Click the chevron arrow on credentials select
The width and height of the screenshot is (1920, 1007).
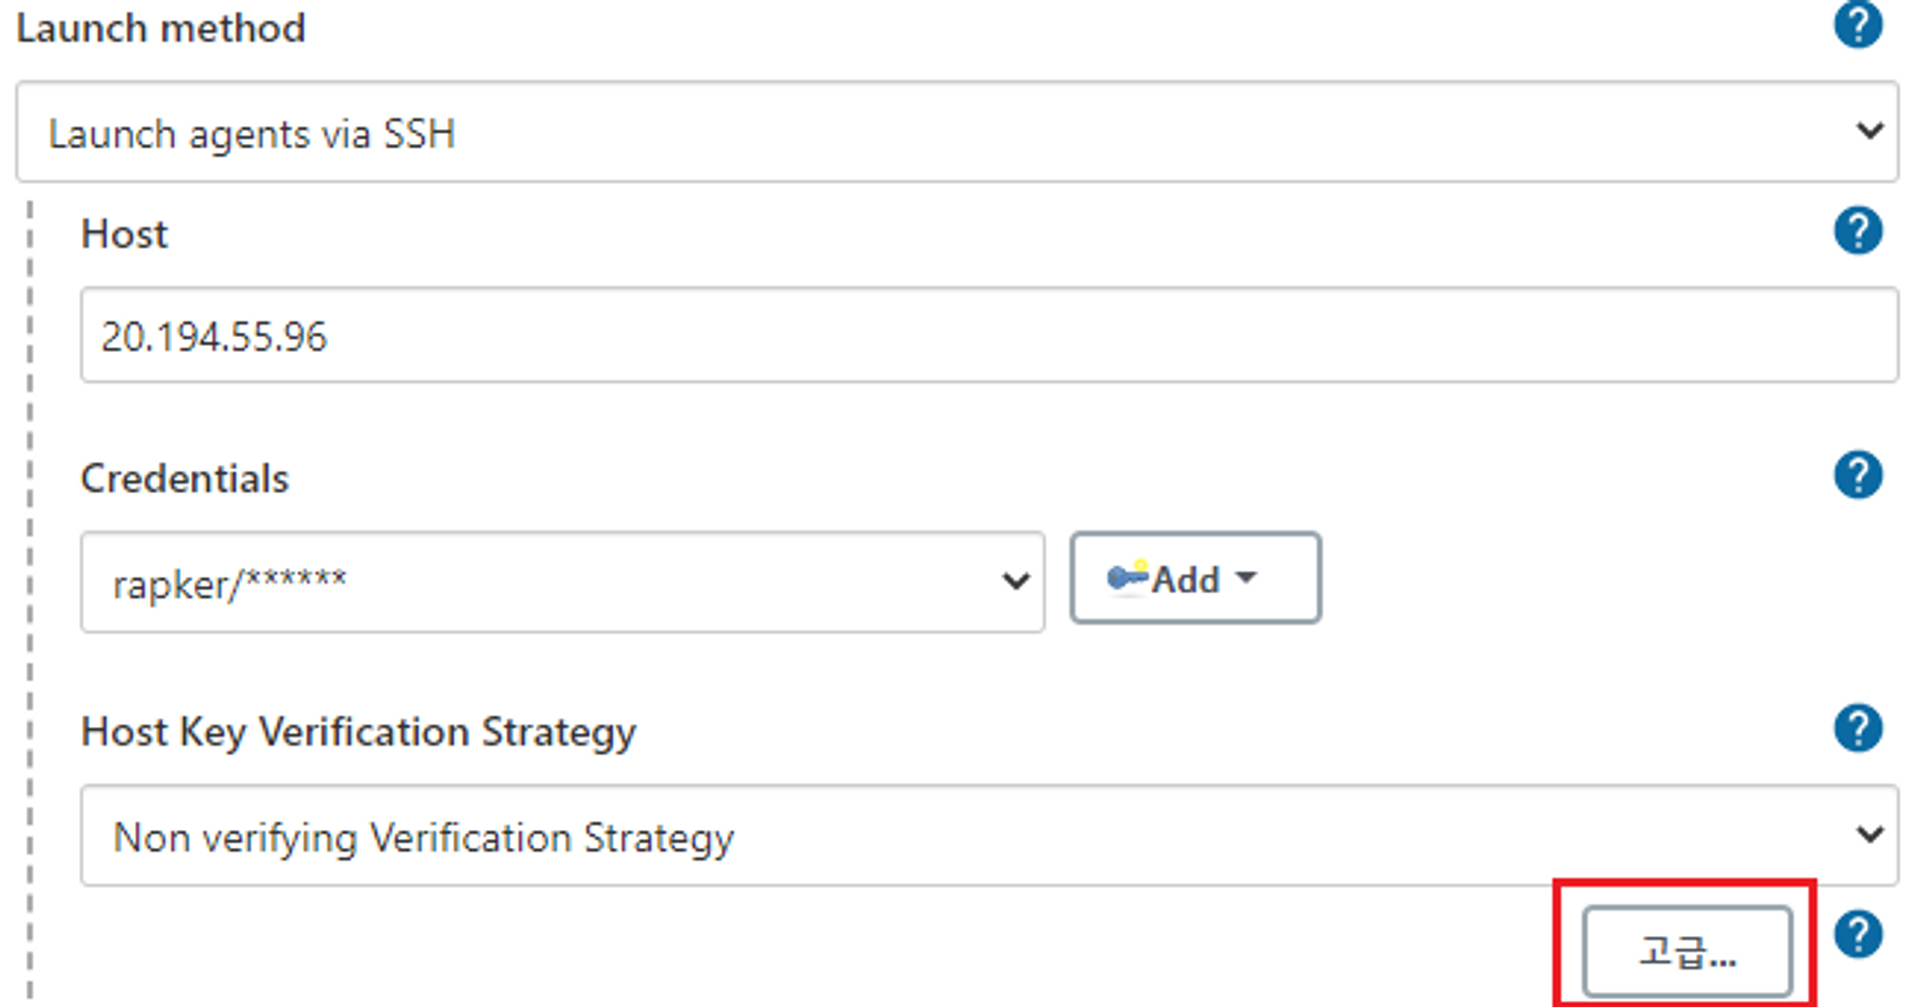pos(1016,581)
